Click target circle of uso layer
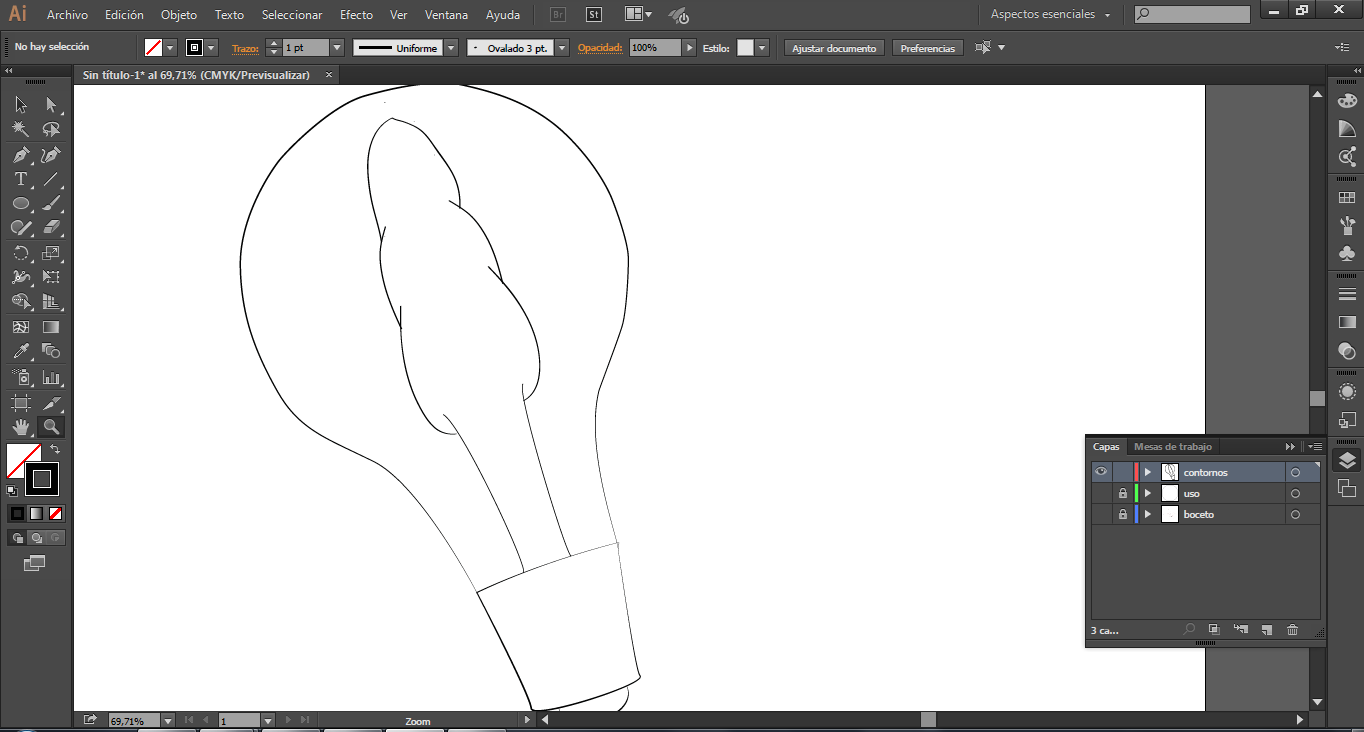Screen dimensions: 1364x732 point(1295,494)
